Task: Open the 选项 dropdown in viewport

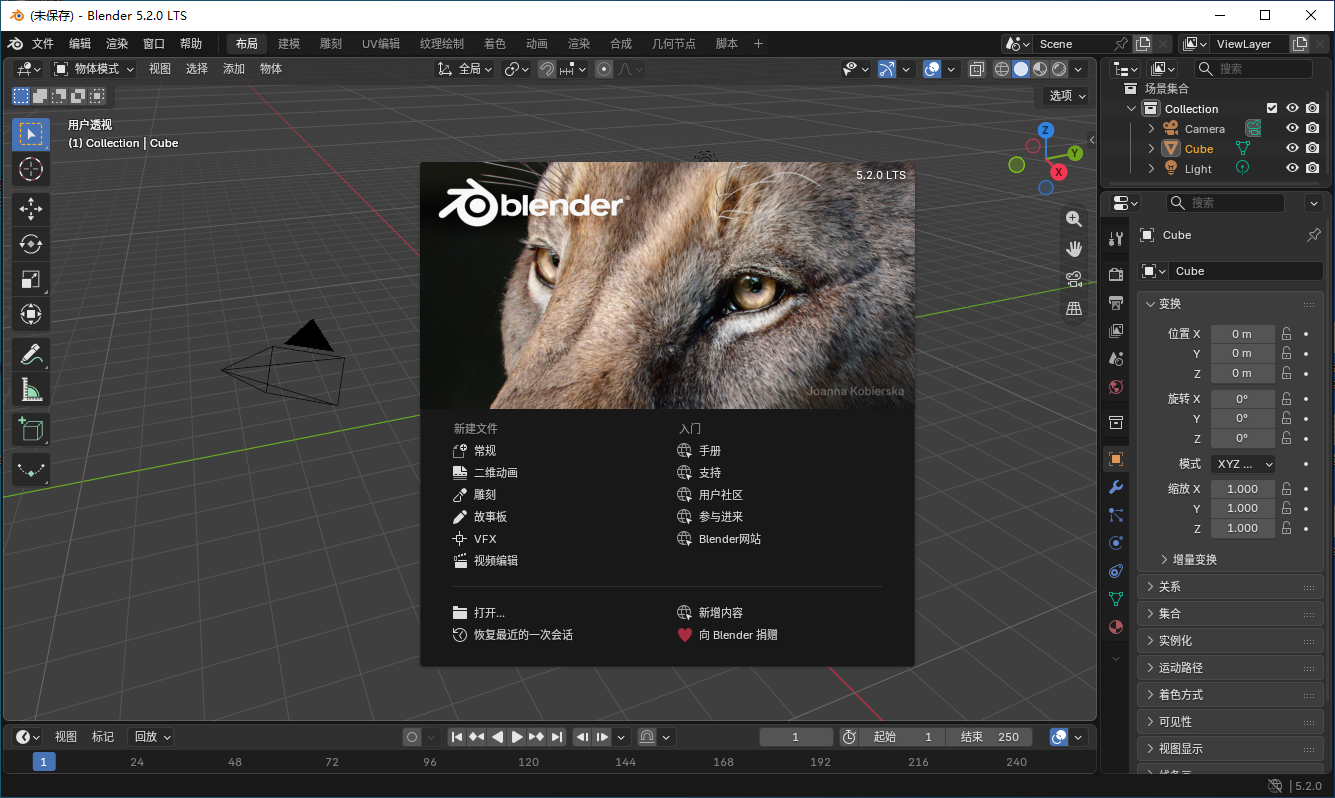Action: 1069,96
